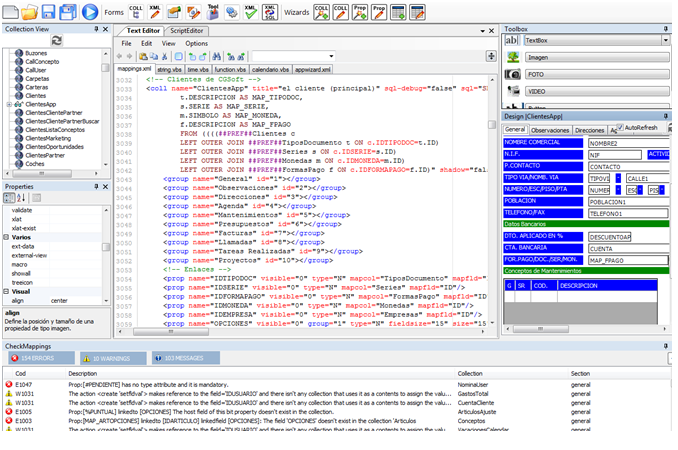This screenshot has height=450, width=678.
Task: Create a new blank document
Action: [10, 12]
